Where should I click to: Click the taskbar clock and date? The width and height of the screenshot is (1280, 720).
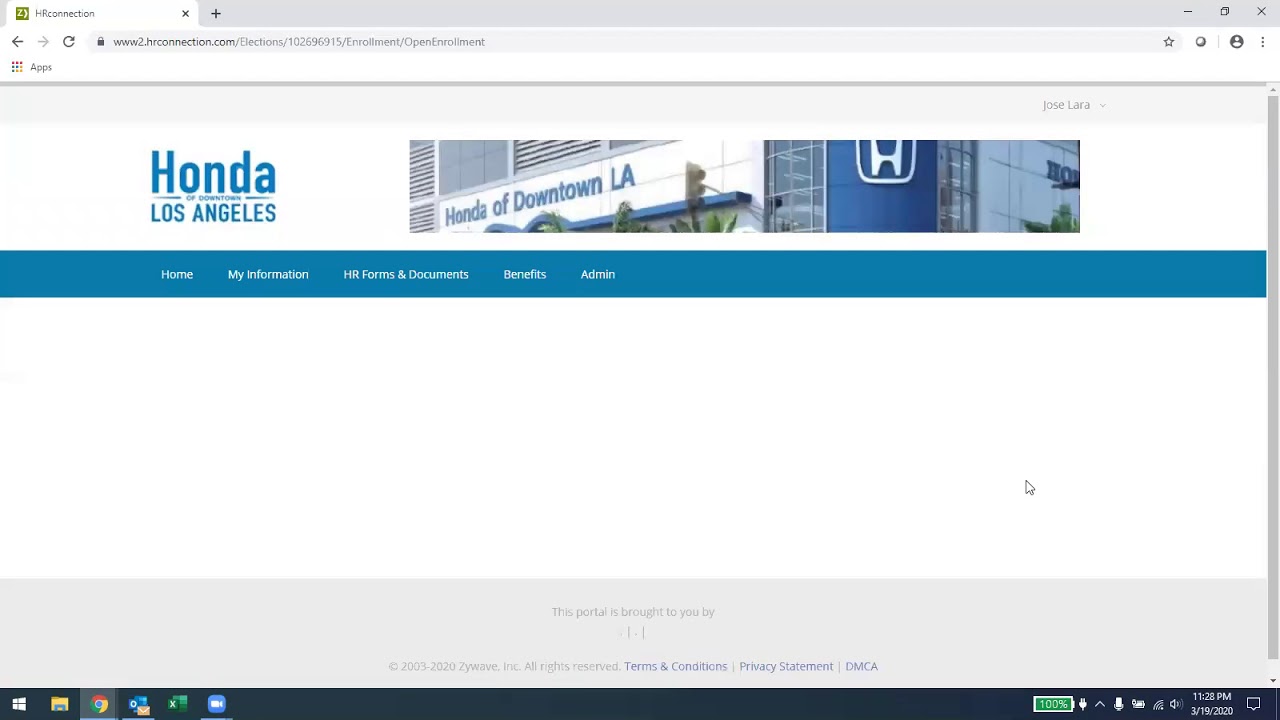[x=1211, y=704]
